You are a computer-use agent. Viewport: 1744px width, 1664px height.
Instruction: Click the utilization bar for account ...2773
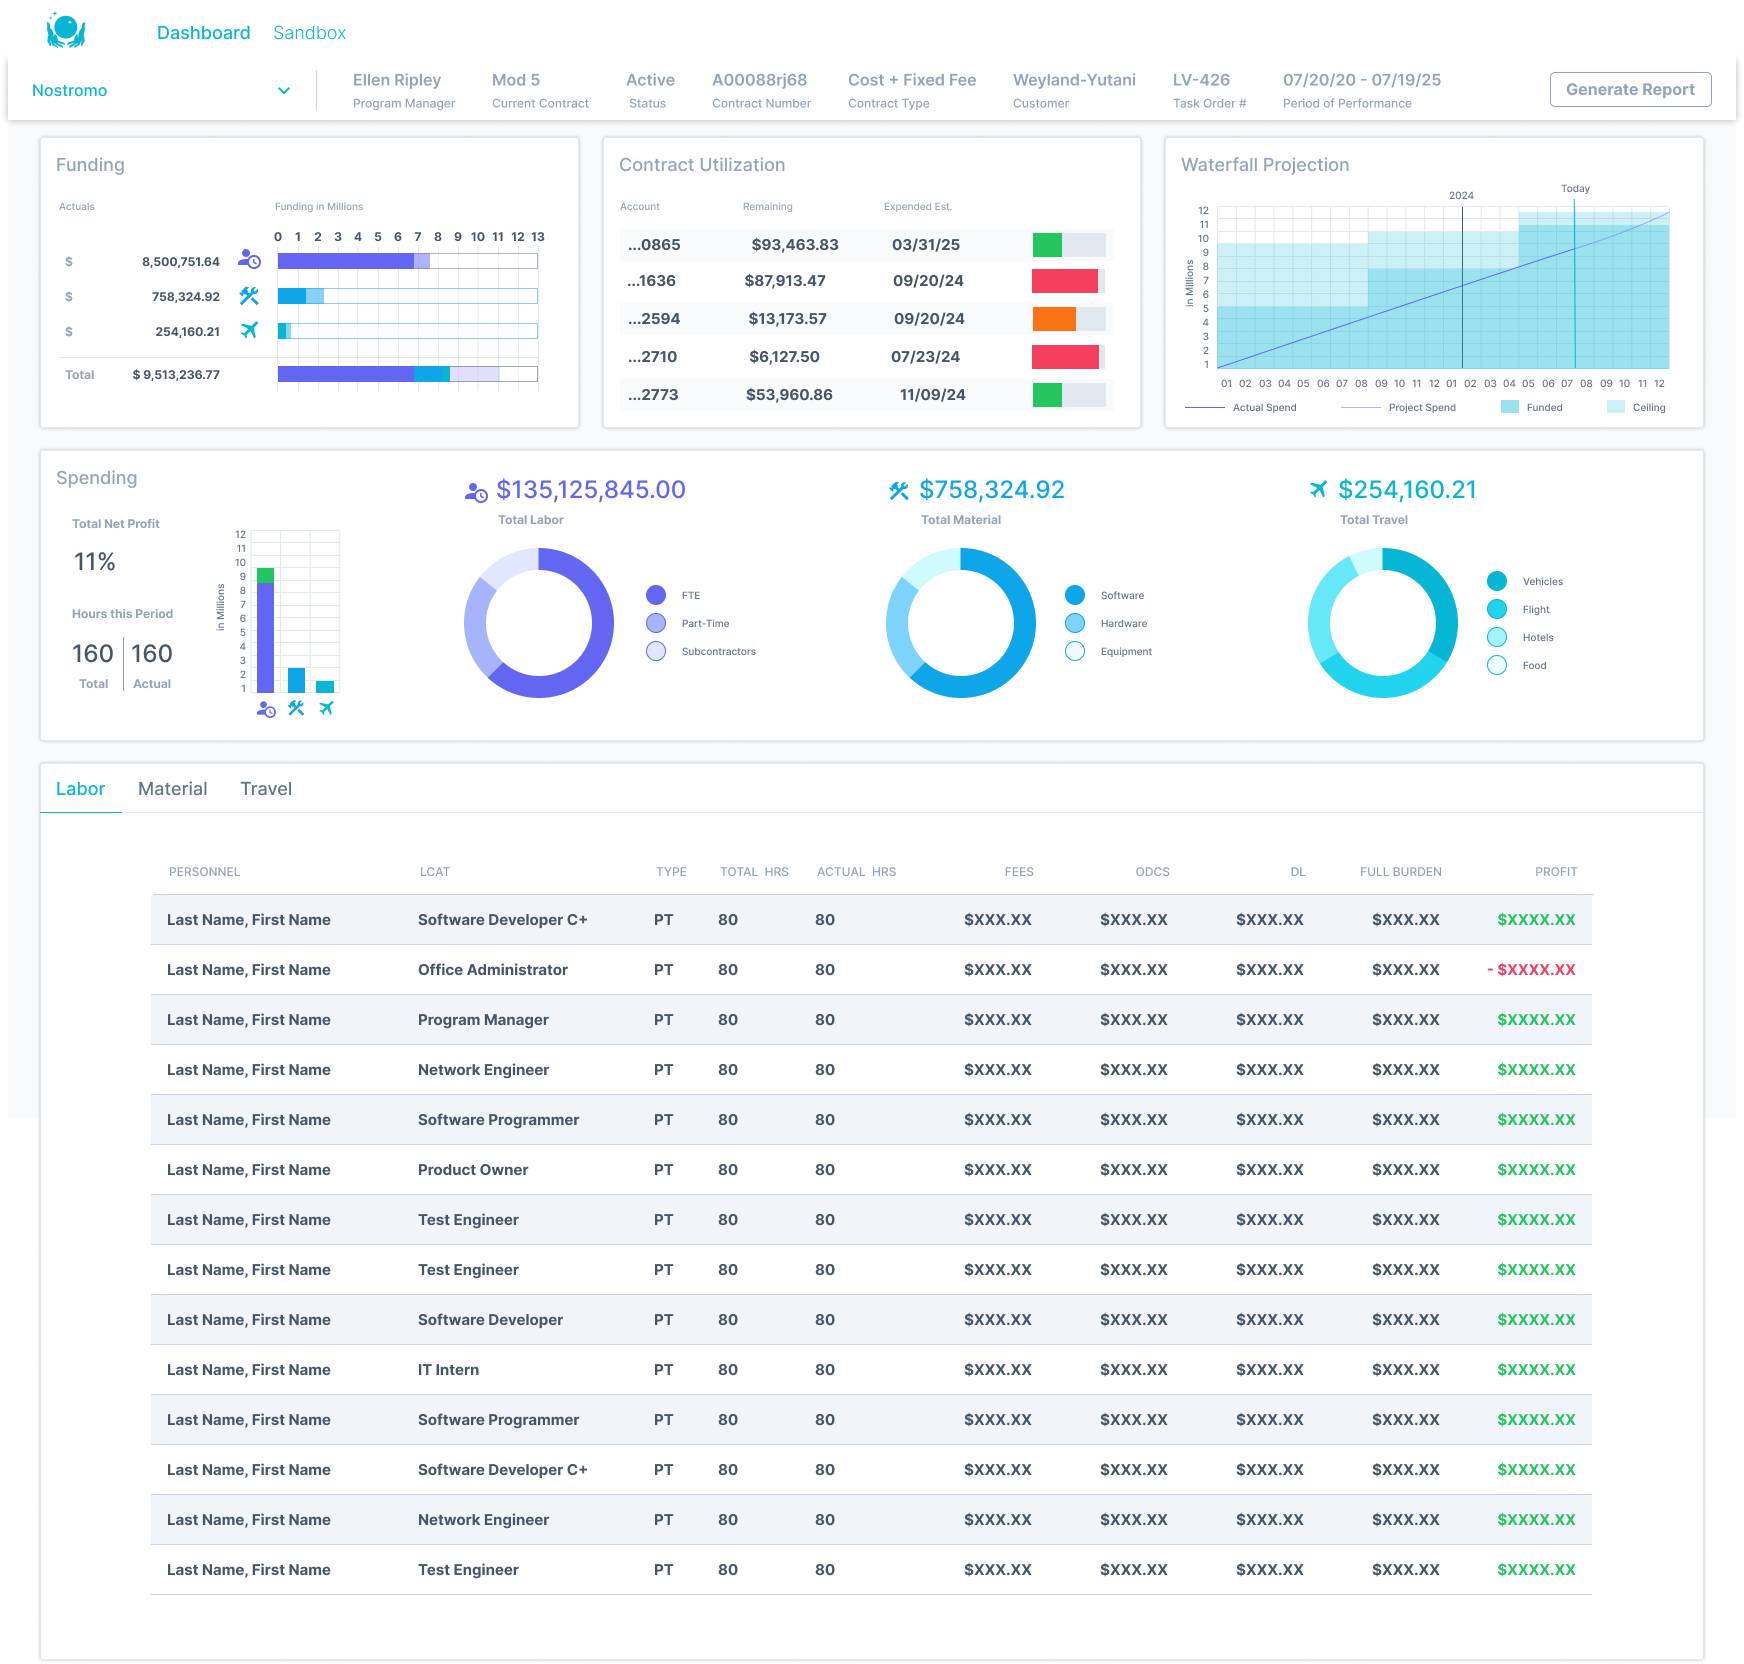(x=1069, y=395)
